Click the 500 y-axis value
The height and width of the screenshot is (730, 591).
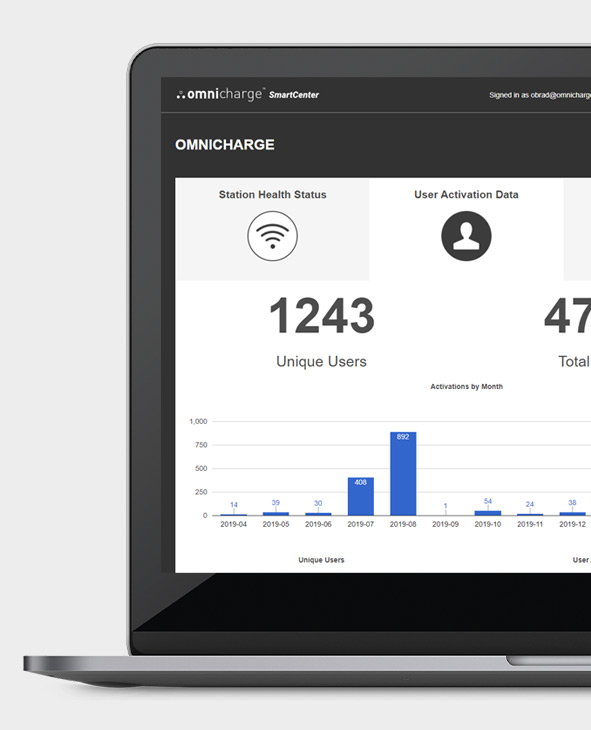(x=201, y=468)
